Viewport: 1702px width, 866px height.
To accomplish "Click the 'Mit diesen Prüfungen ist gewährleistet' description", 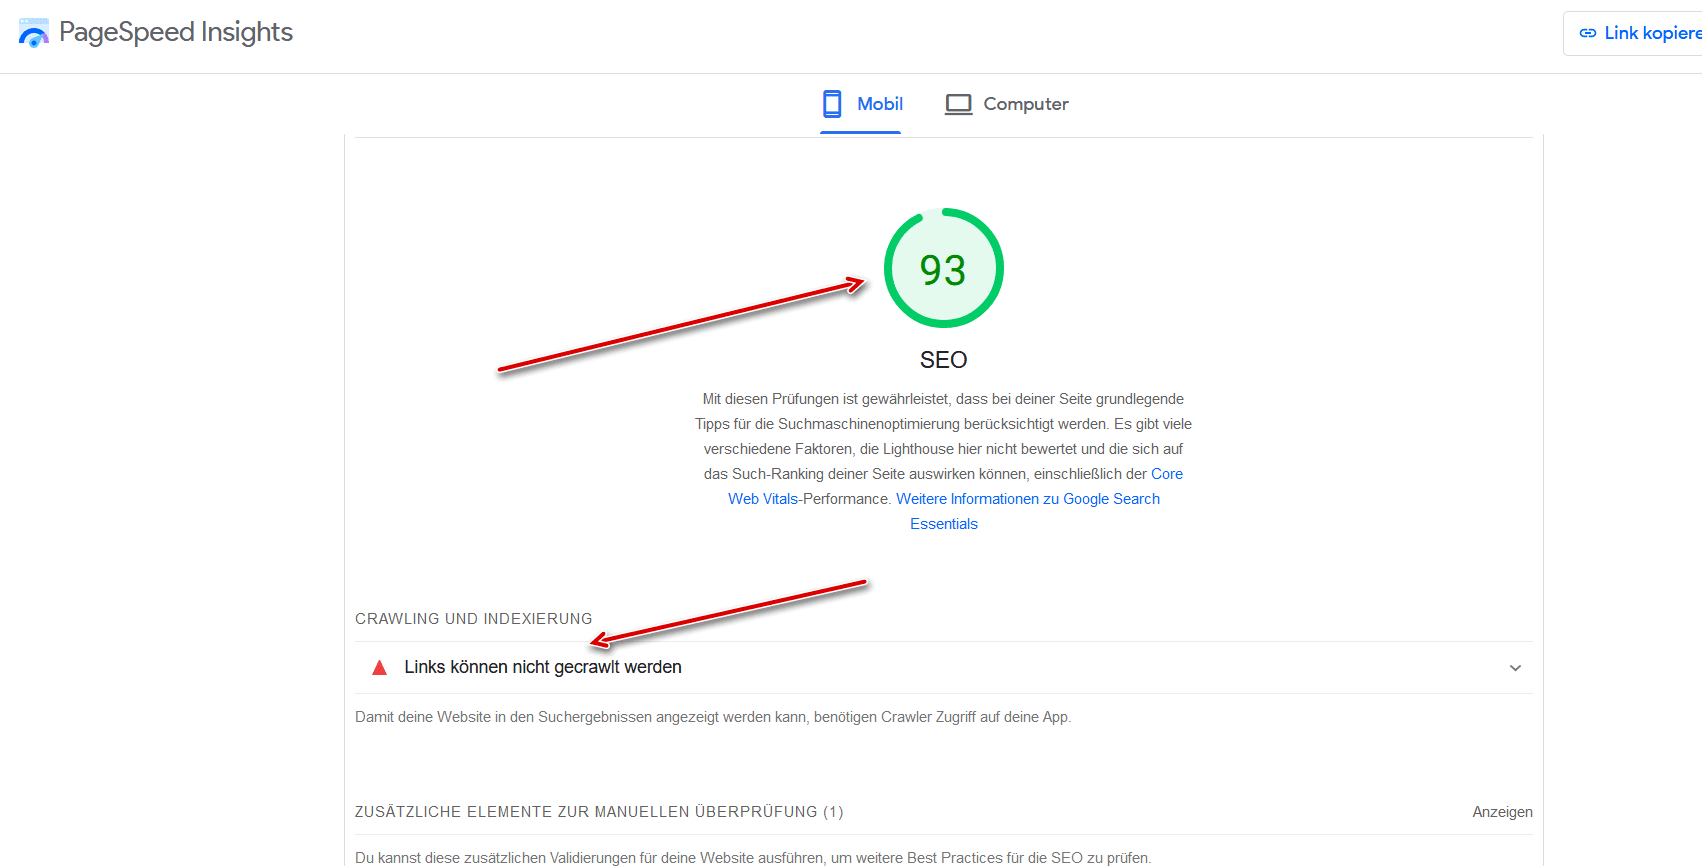I will click(943, 461).
